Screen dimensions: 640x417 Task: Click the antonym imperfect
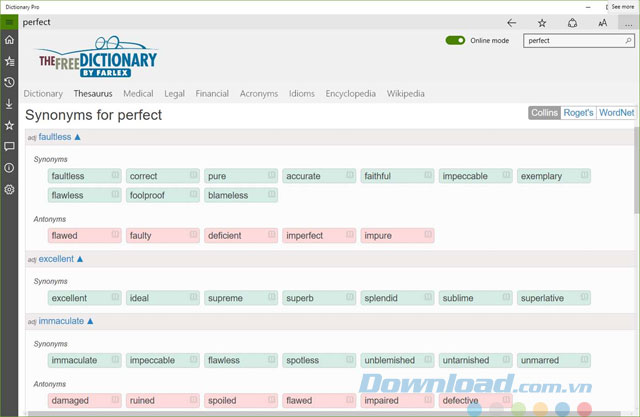point(319,236)
